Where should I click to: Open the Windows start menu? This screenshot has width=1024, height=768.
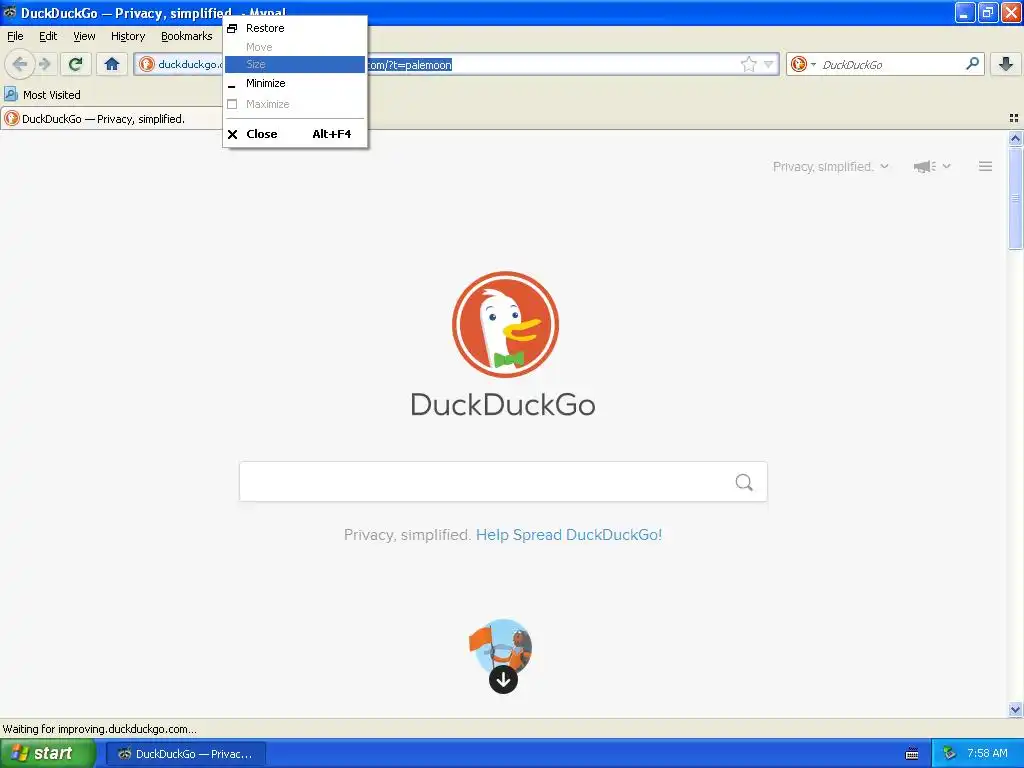pos(47,753)
